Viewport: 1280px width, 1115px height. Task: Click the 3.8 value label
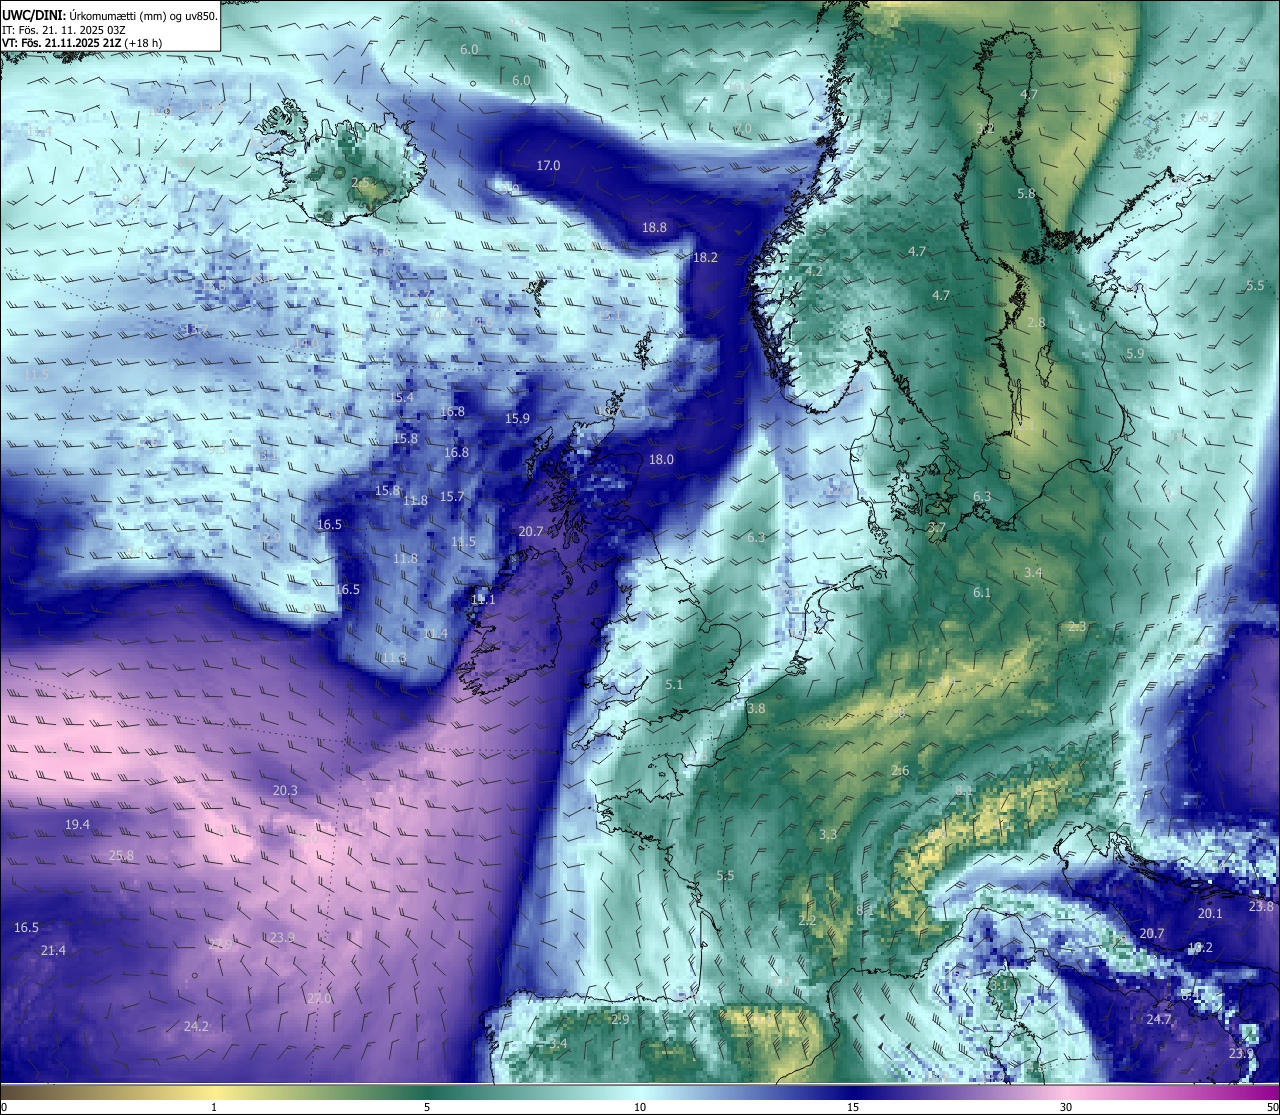point(756,709)
